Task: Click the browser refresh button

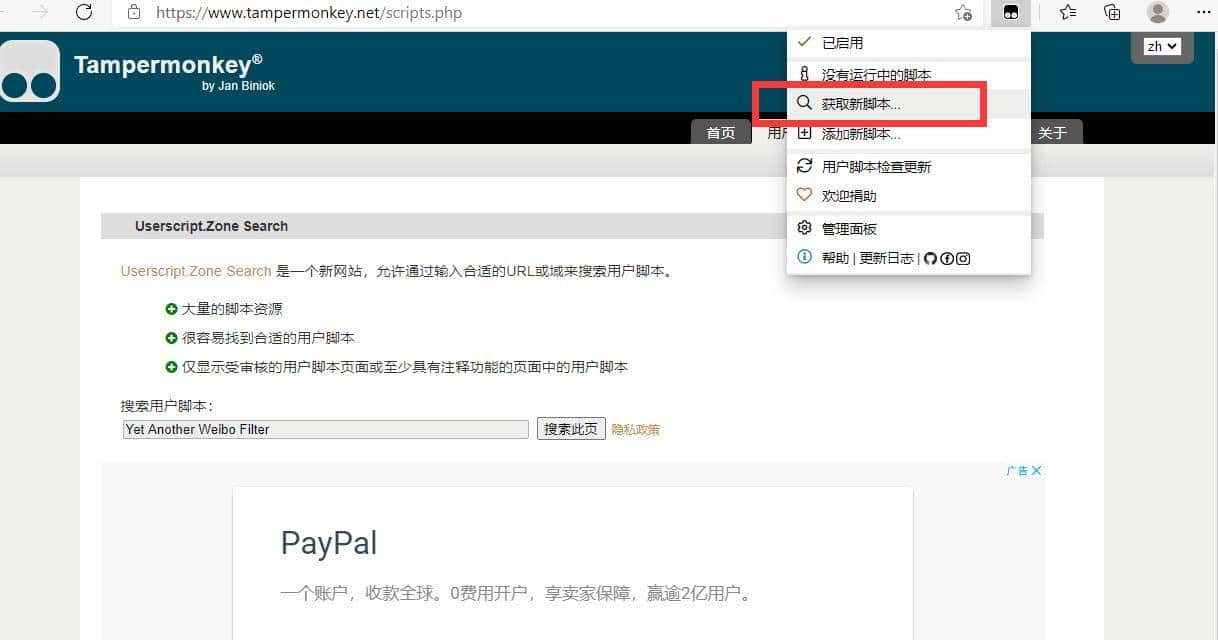Action: (x=84, y=13)
